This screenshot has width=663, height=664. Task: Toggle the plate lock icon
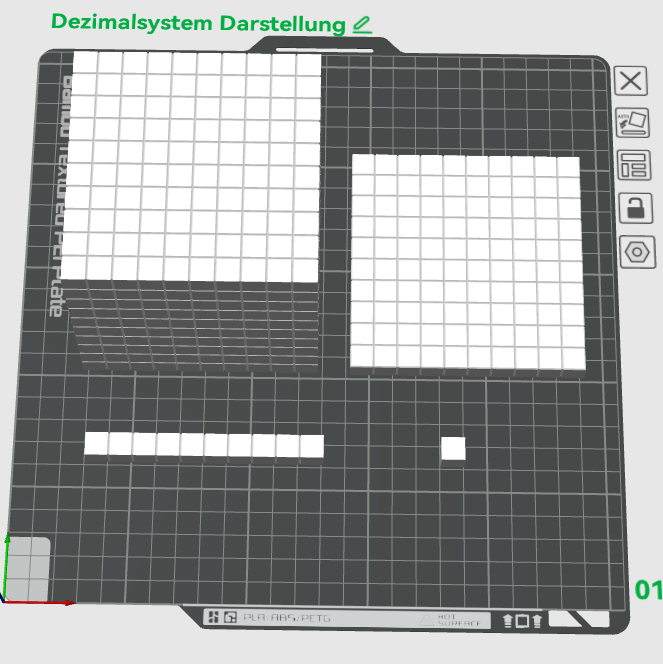coord(635,208)
